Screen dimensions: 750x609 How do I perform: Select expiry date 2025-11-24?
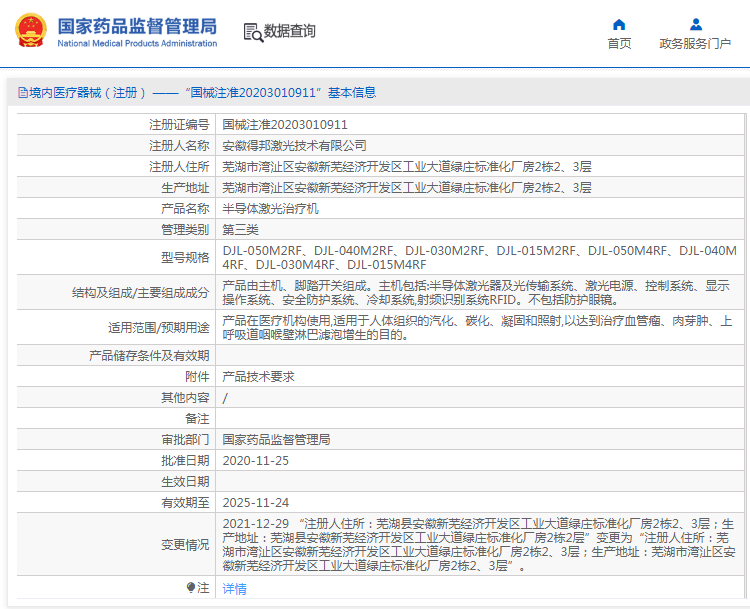[255, 503]
